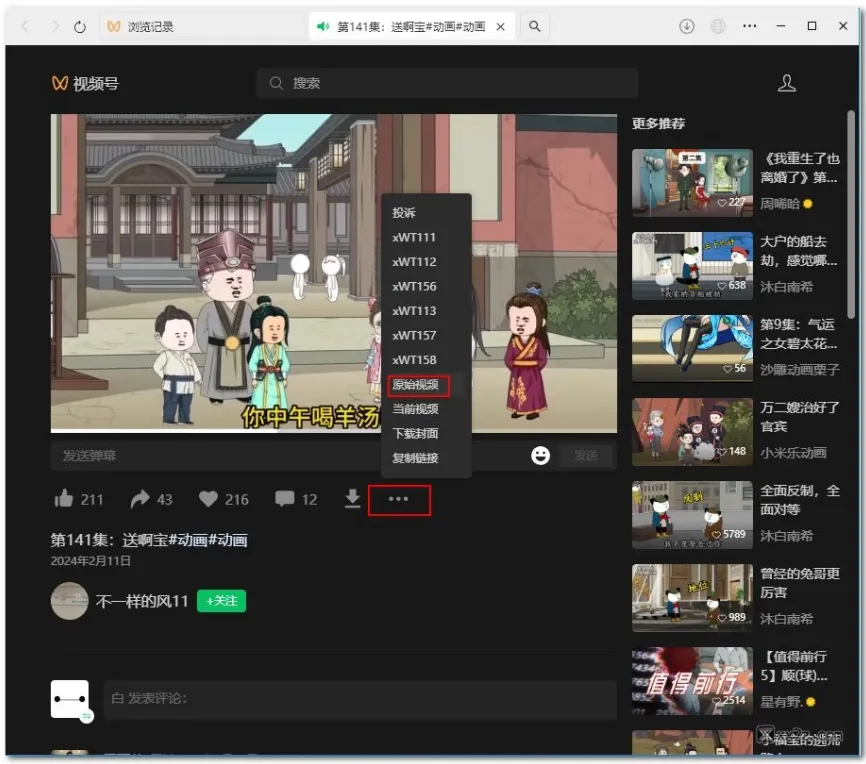The image size is (866, 764).
Task: Select 当前视频 menu item
Action: 426,409
